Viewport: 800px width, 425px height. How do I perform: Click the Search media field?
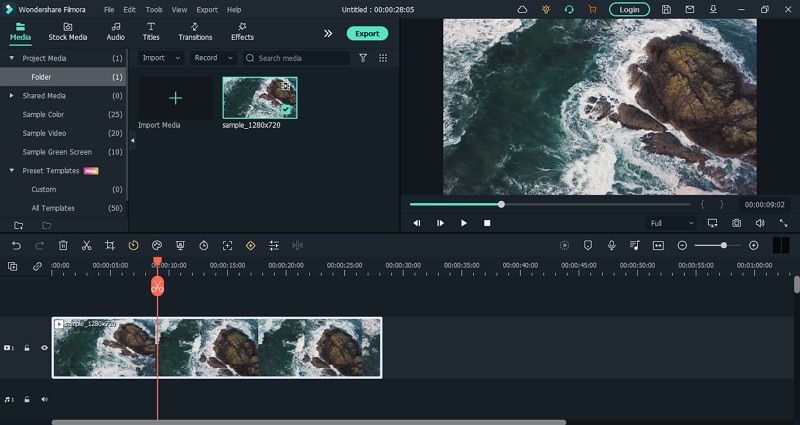[296, 58]
